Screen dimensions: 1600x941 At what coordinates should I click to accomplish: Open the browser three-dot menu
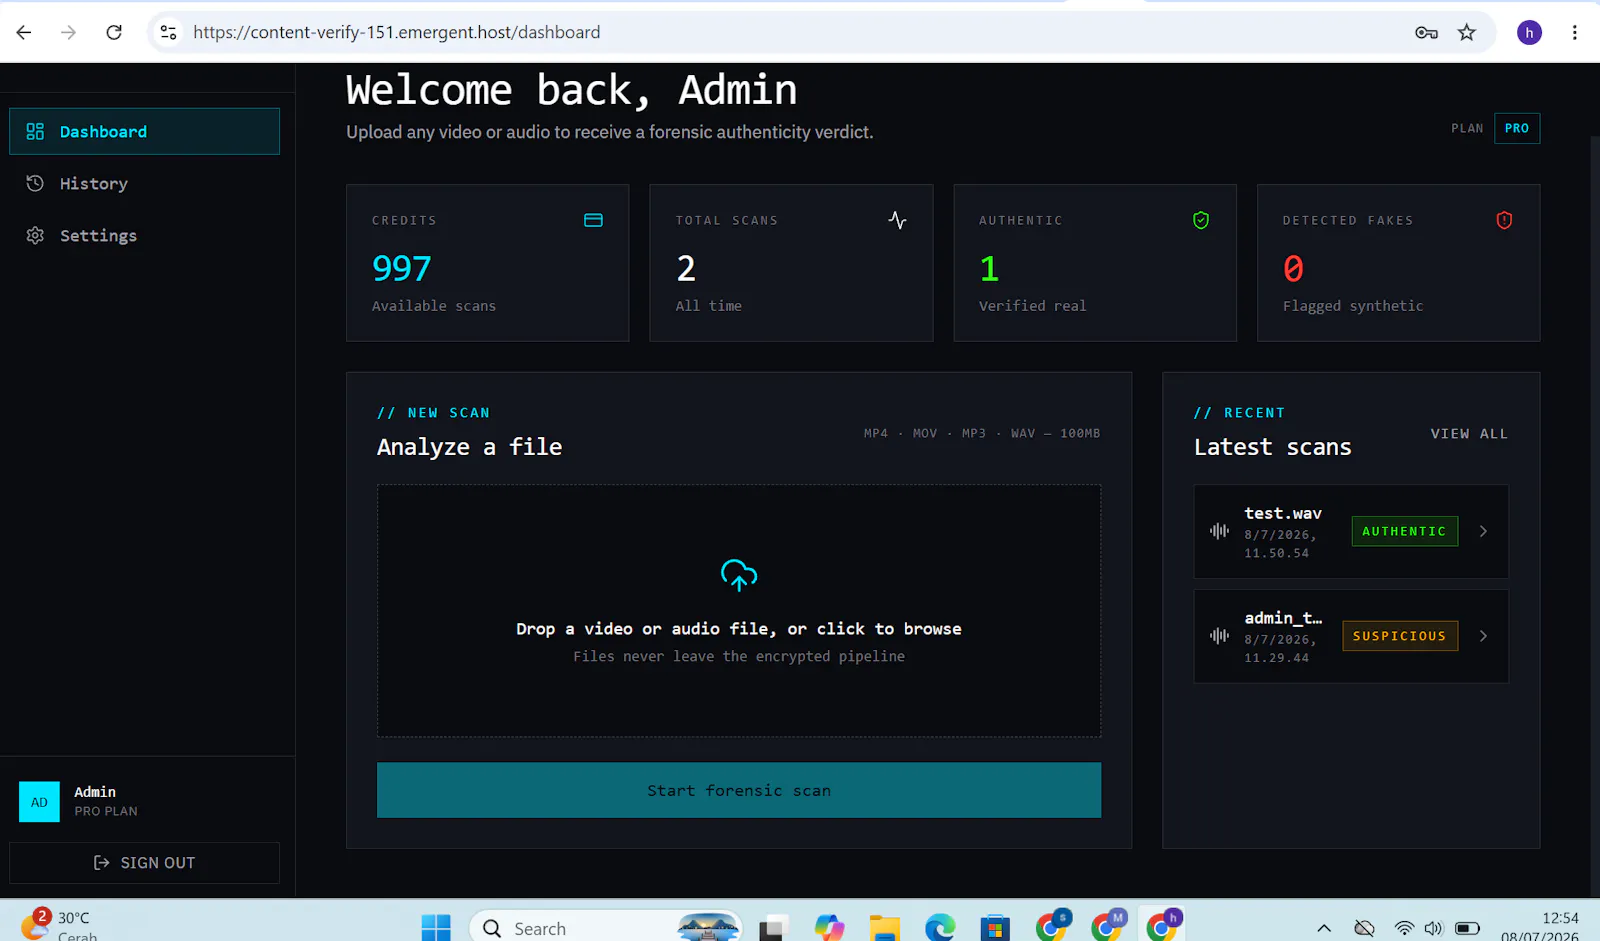[1574, 32]
